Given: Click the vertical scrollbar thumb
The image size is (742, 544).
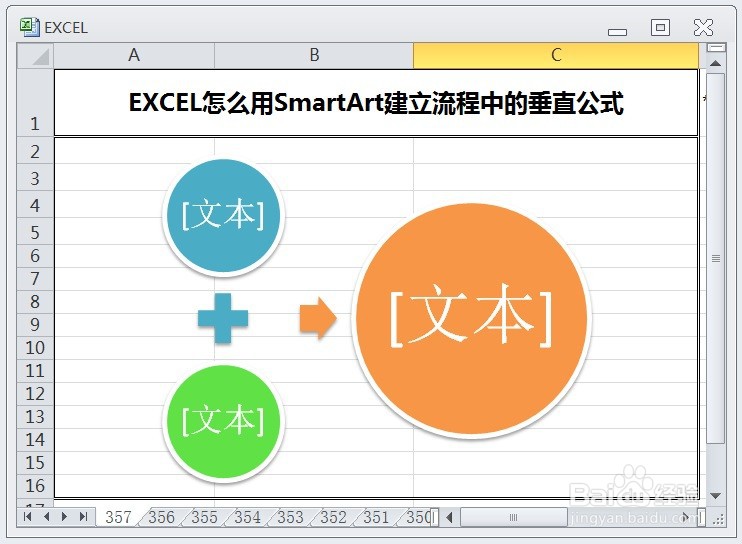Looking at the screenshot, I should (716, 258).
